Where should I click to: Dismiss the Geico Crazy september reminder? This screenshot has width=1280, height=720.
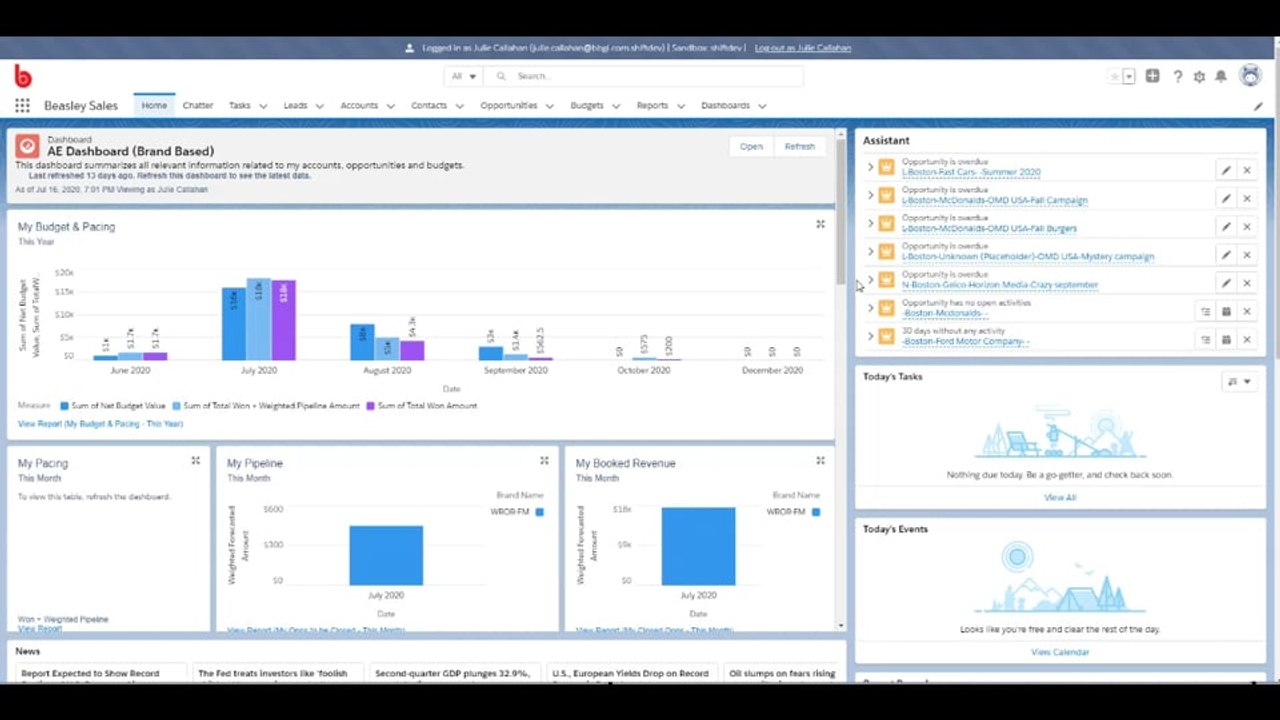click(1247, 283)
